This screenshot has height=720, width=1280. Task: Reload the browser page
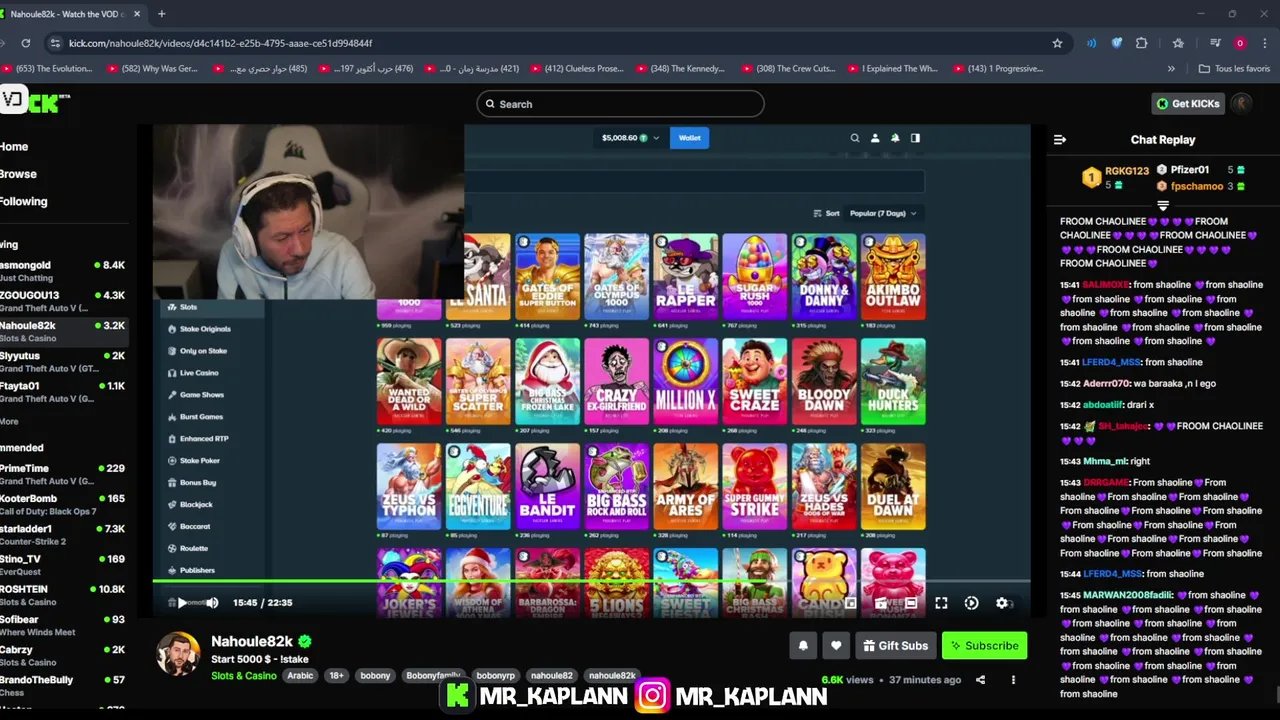coord(26,43)
